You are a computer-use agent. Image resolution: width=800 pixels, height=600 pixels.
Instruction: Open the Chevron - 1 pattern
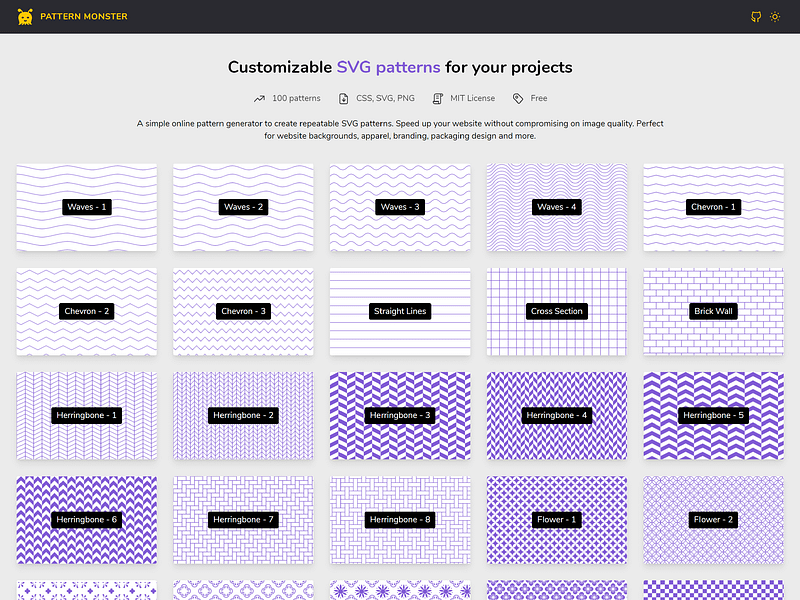pos(713,207)
